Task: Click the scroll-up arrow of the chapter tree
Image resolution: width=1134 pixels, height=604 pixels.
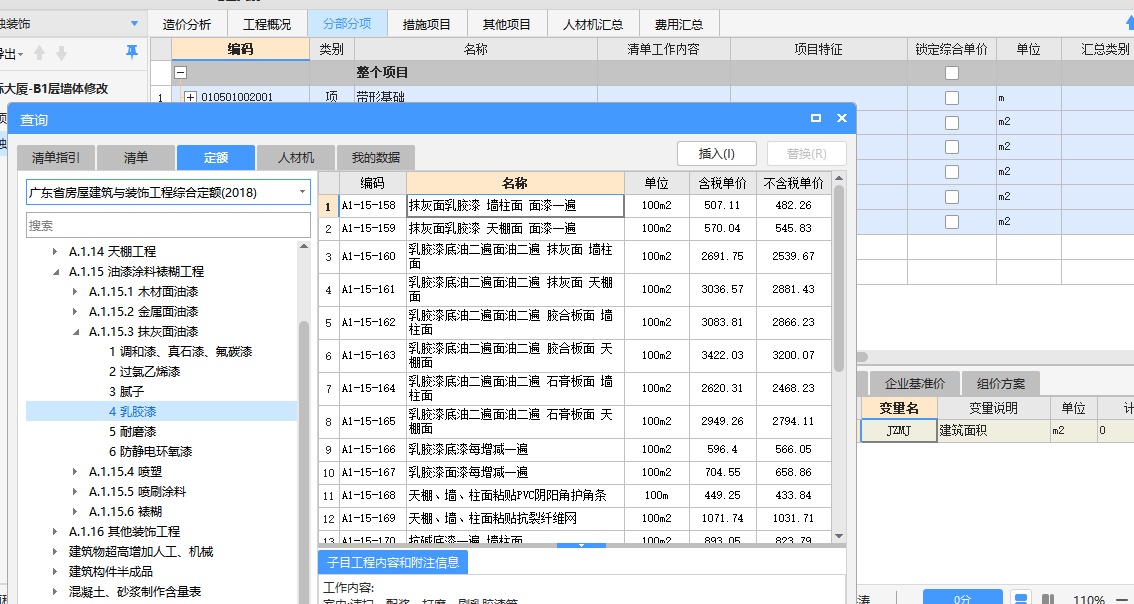Action: (304, 247)
